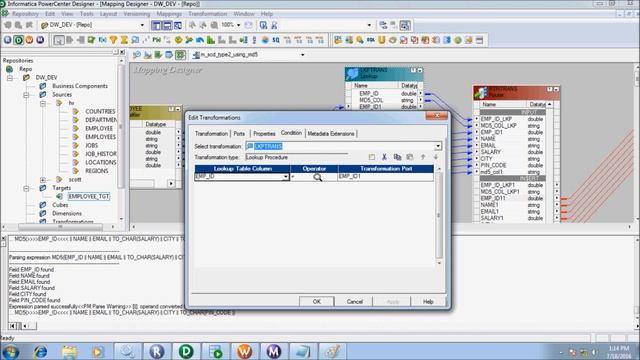Click the condition grid vertical scrollbar
Viewport: 640px width, 360px height.
click(439, 216)
